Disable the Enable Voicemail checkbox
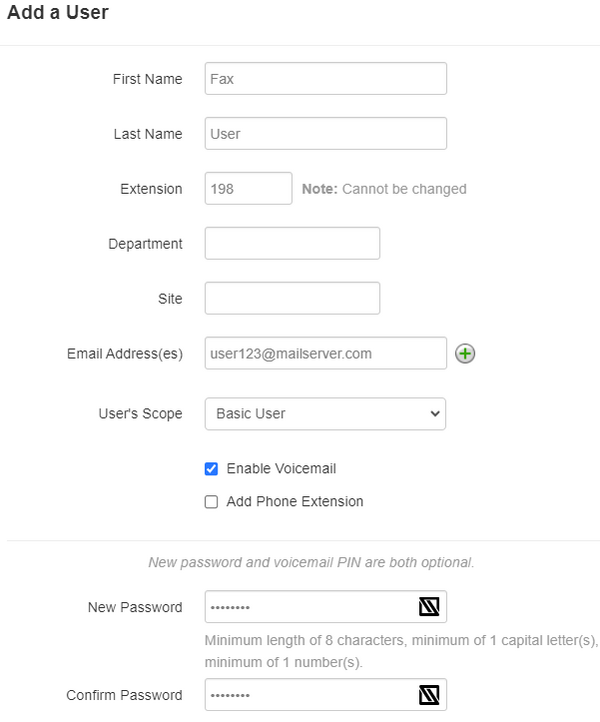This screenshot has width=600, height=722. [211, 468]
